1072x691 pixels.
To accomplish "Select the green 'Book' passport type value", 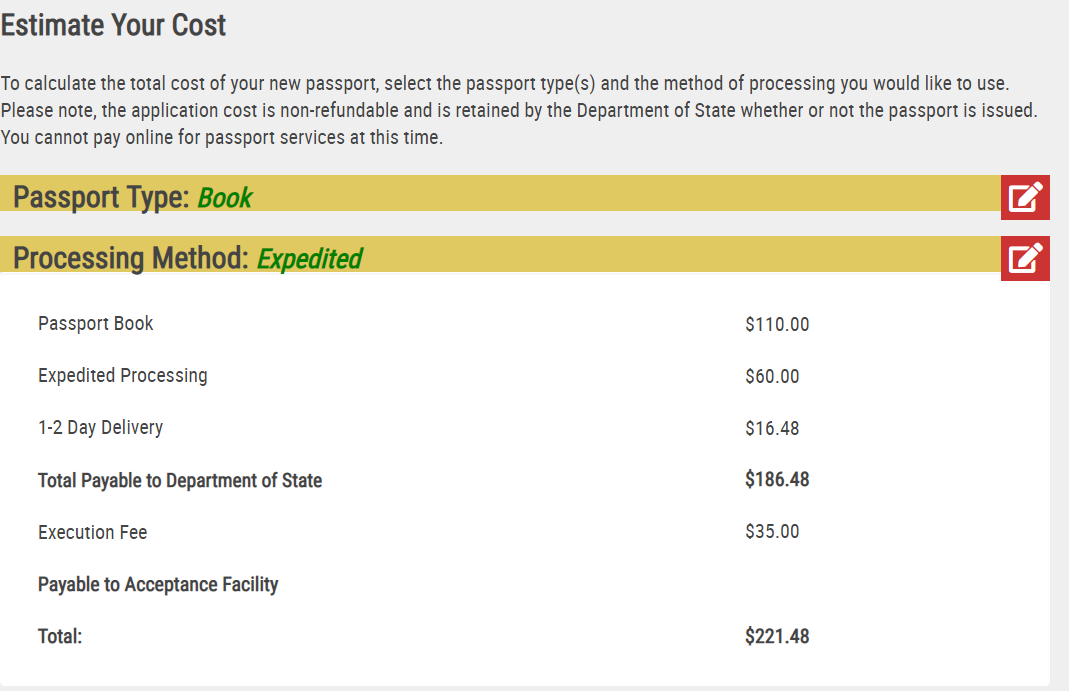I will (225, 198).
